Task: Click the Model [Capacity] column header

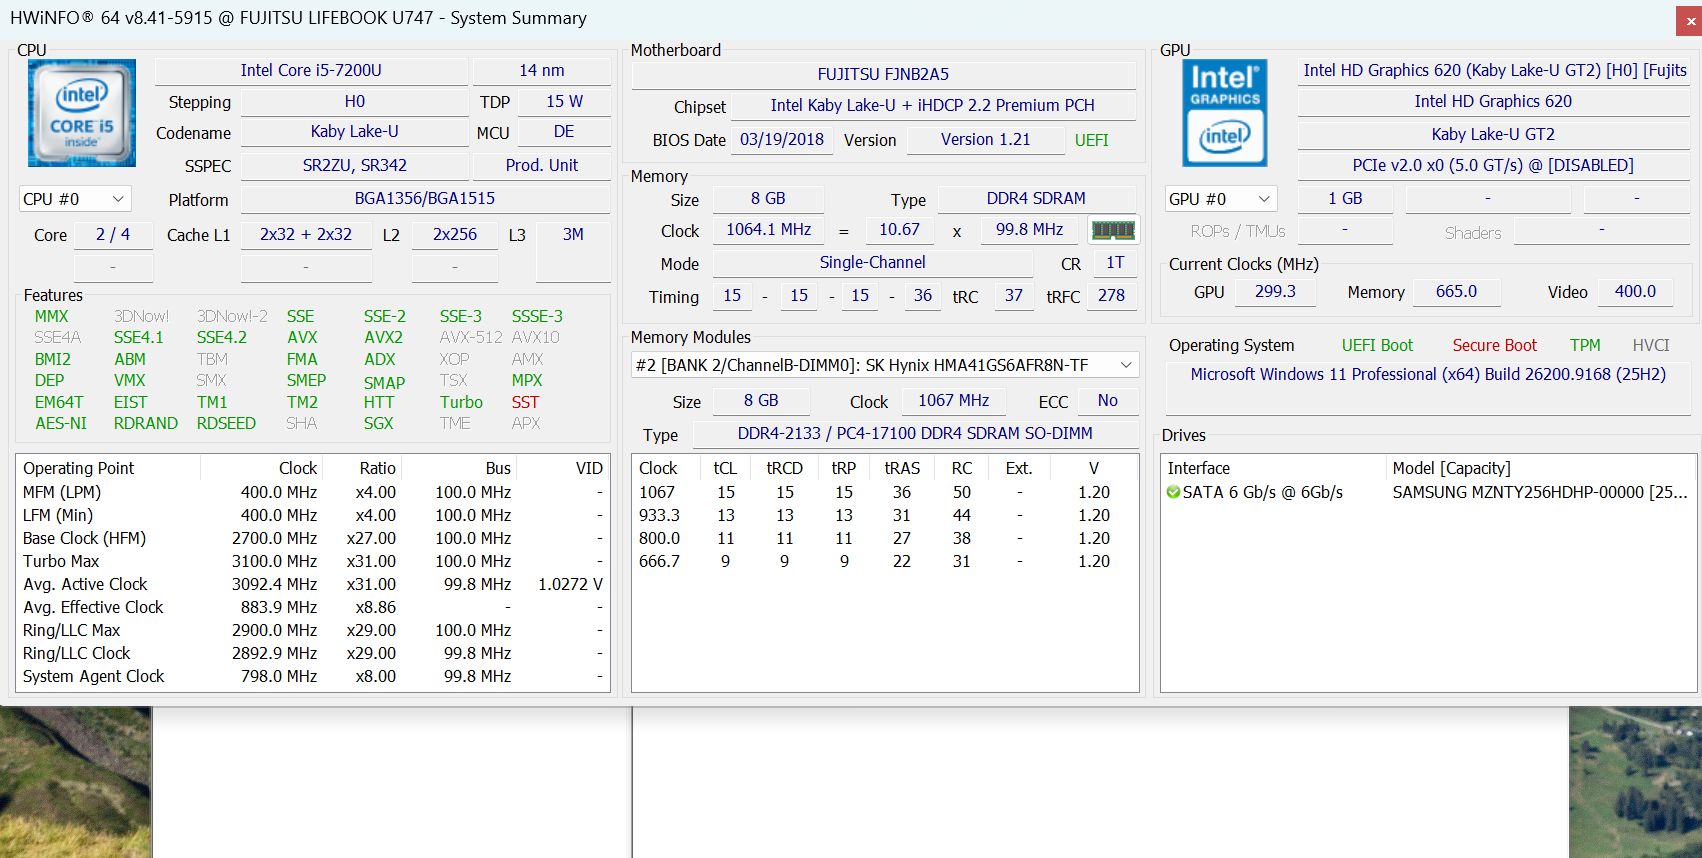Action: click(x=1451, y=468)
